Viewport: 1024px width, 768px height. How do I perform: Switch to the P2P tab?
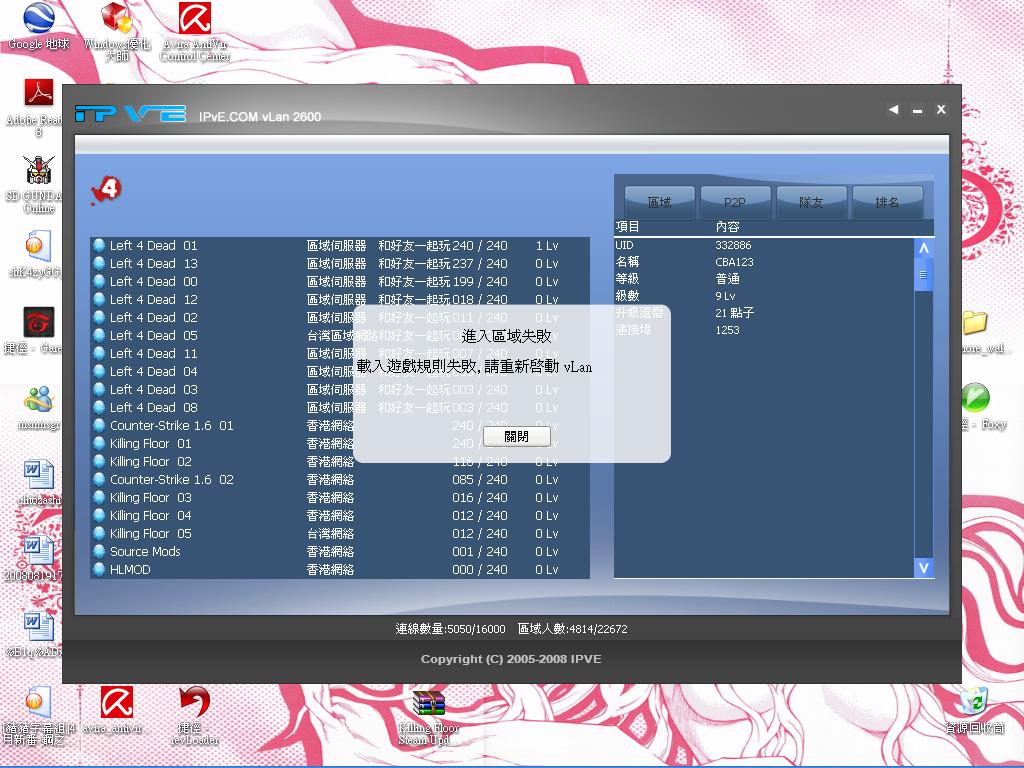coord(734,200)
